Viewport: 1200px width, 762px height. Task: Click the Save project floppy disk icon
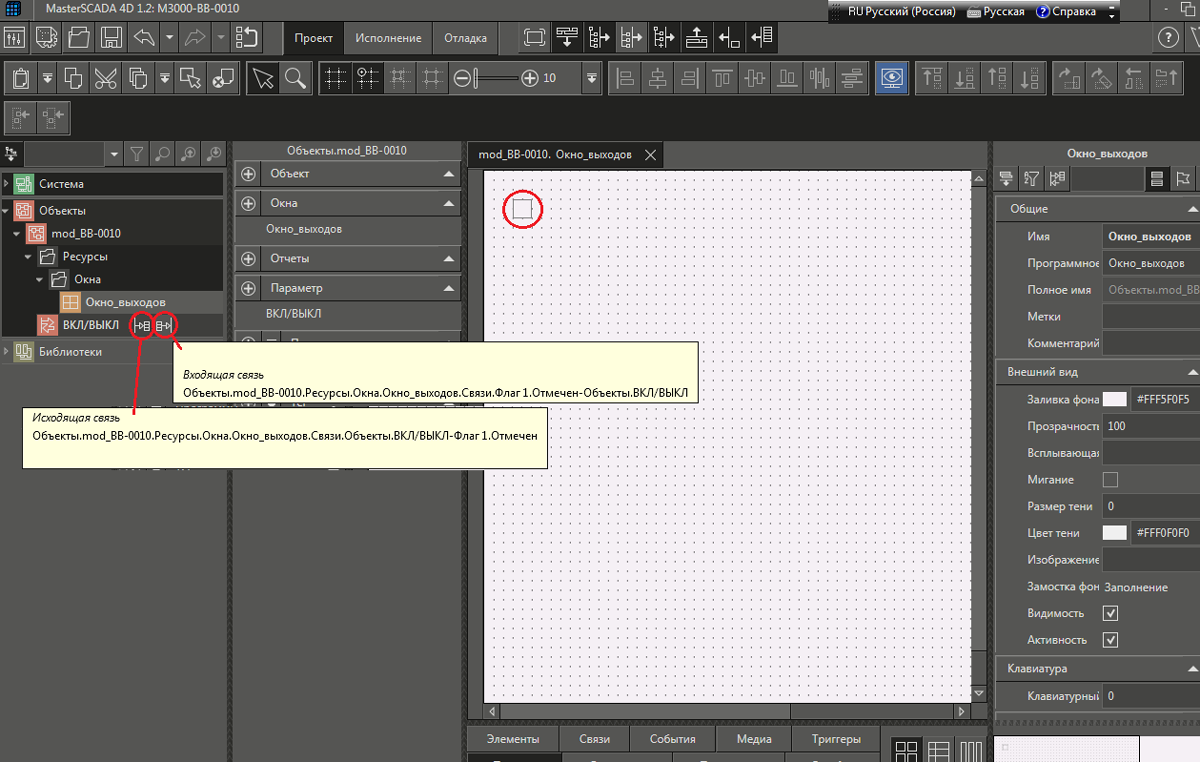[111, 38]
